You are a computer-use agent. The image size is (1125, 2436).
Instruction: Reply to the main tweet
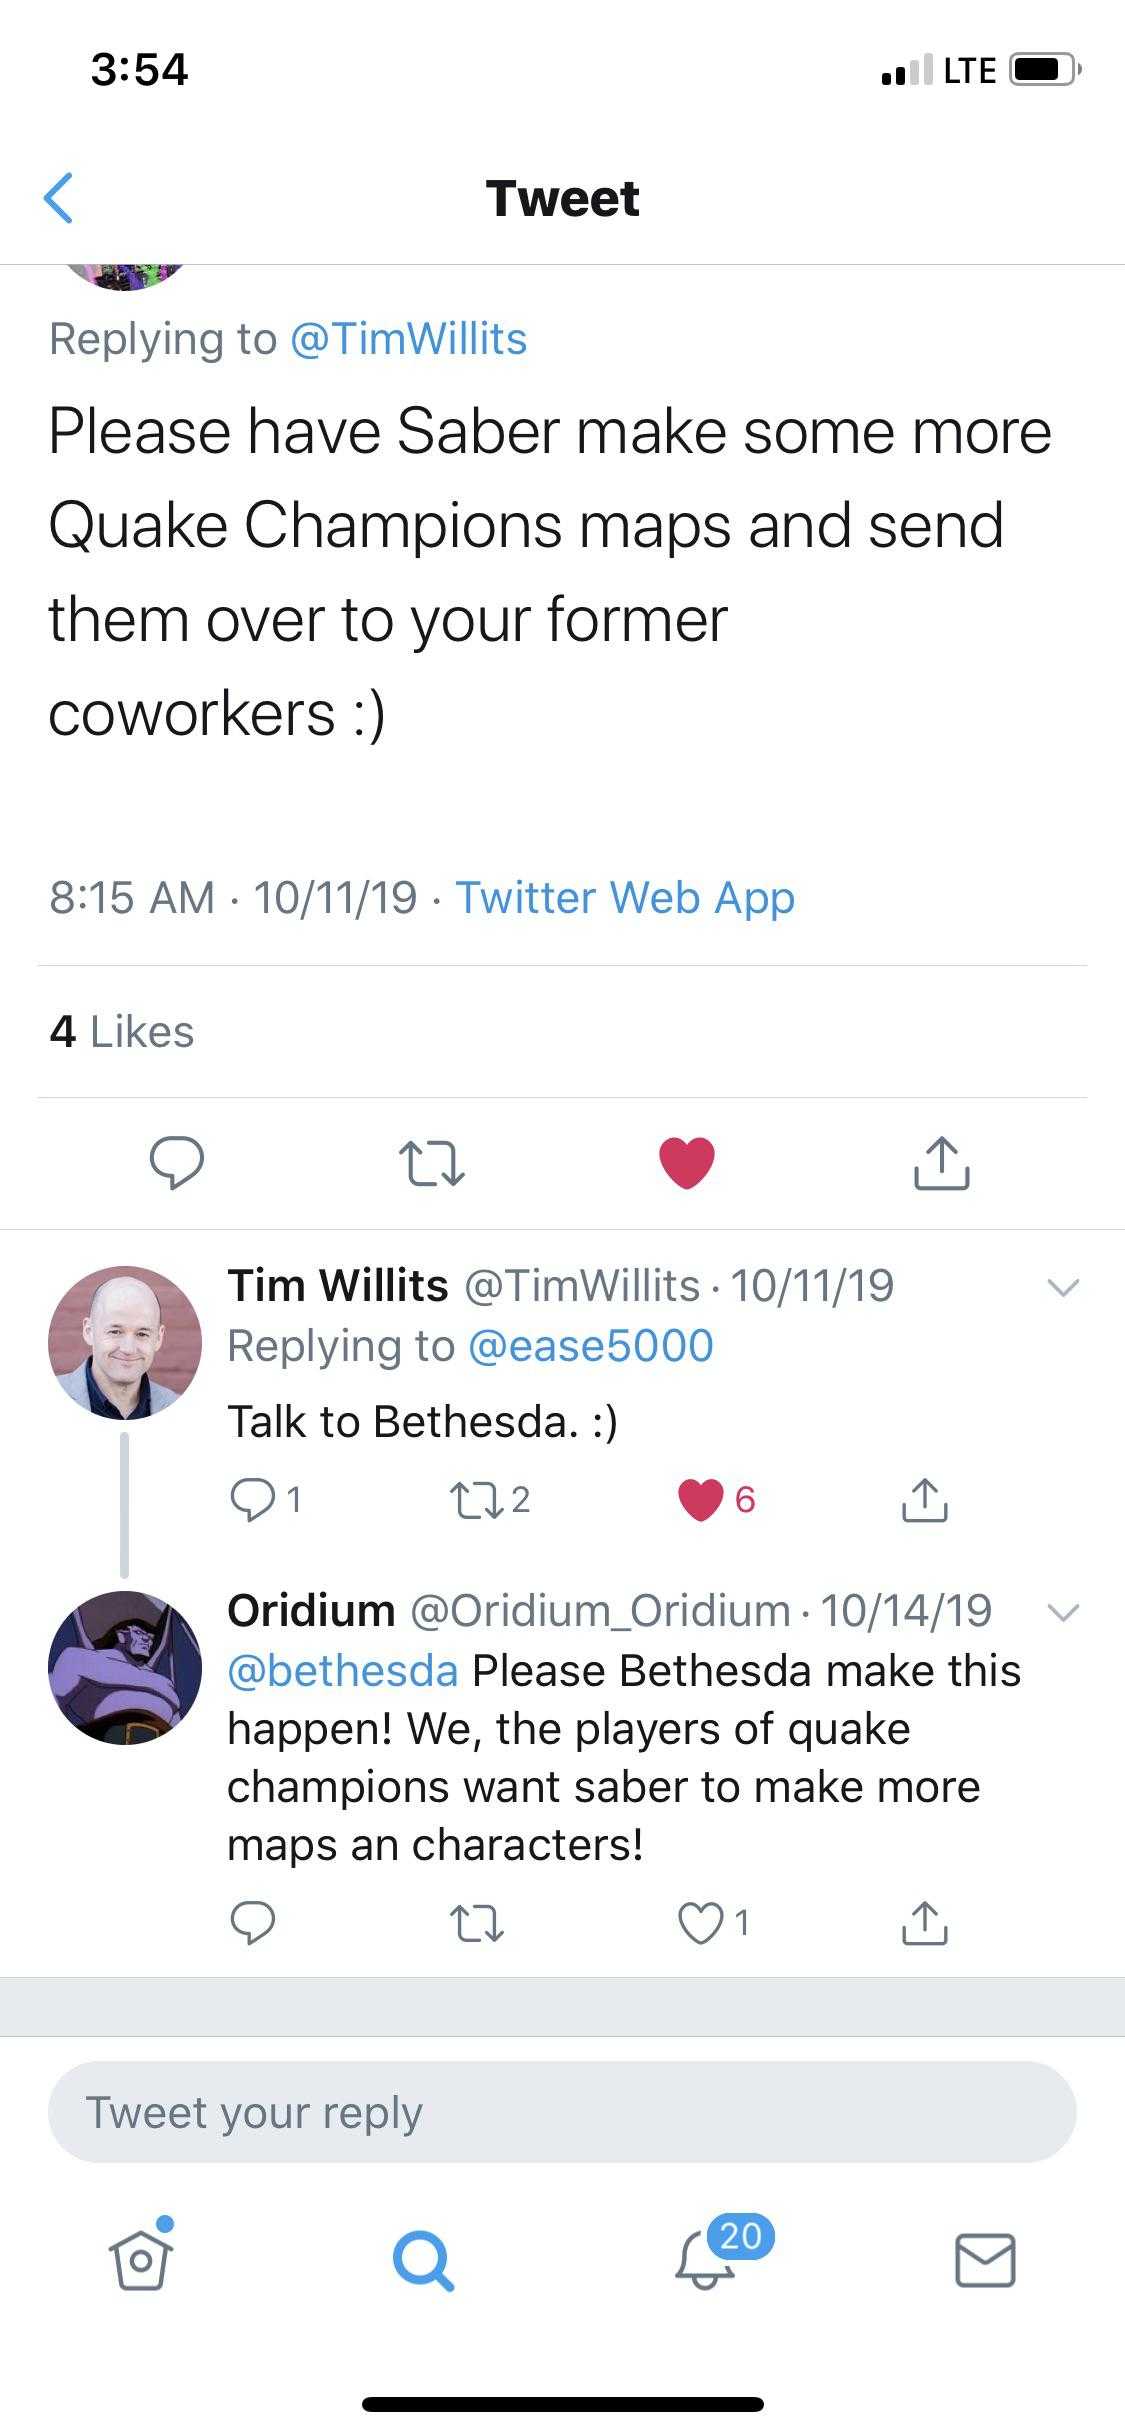pos(177,1162)
